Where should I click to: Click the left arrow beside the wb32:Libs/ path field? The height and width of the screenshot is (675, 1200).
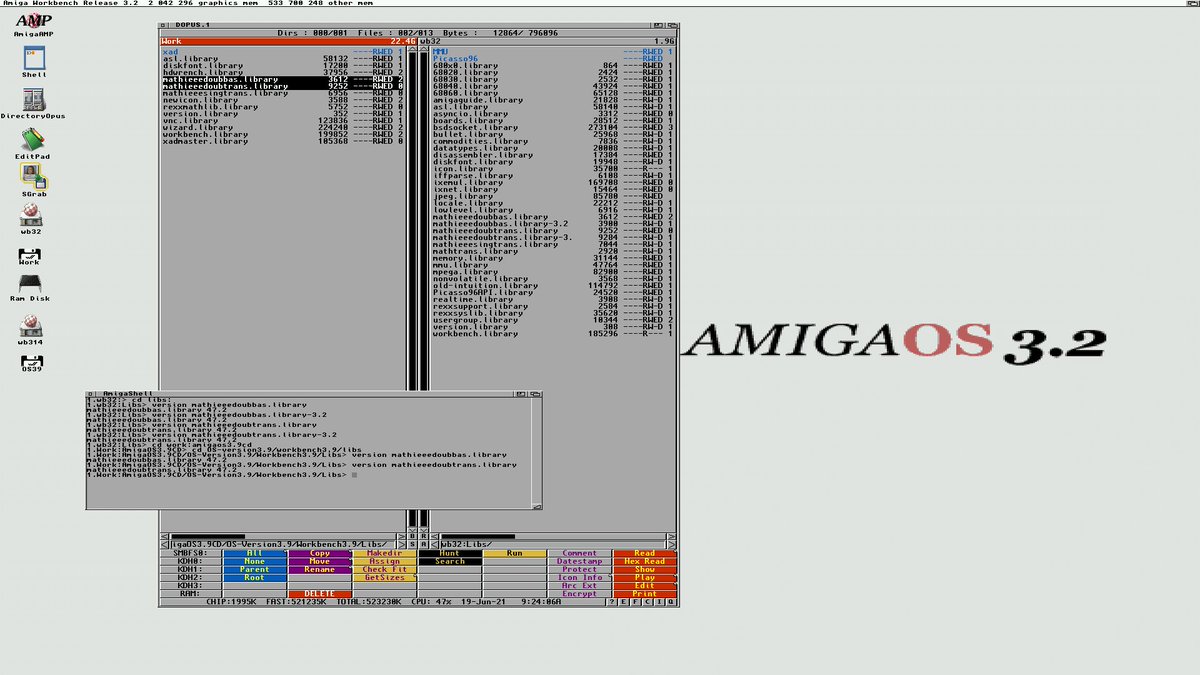pos(435,544)
